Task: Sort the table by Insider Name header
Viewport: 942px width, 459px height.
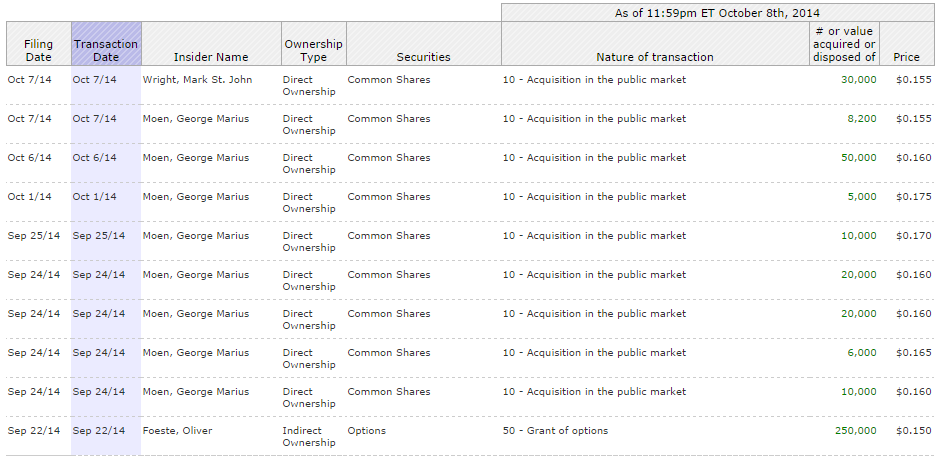Action: coord(211,57)
